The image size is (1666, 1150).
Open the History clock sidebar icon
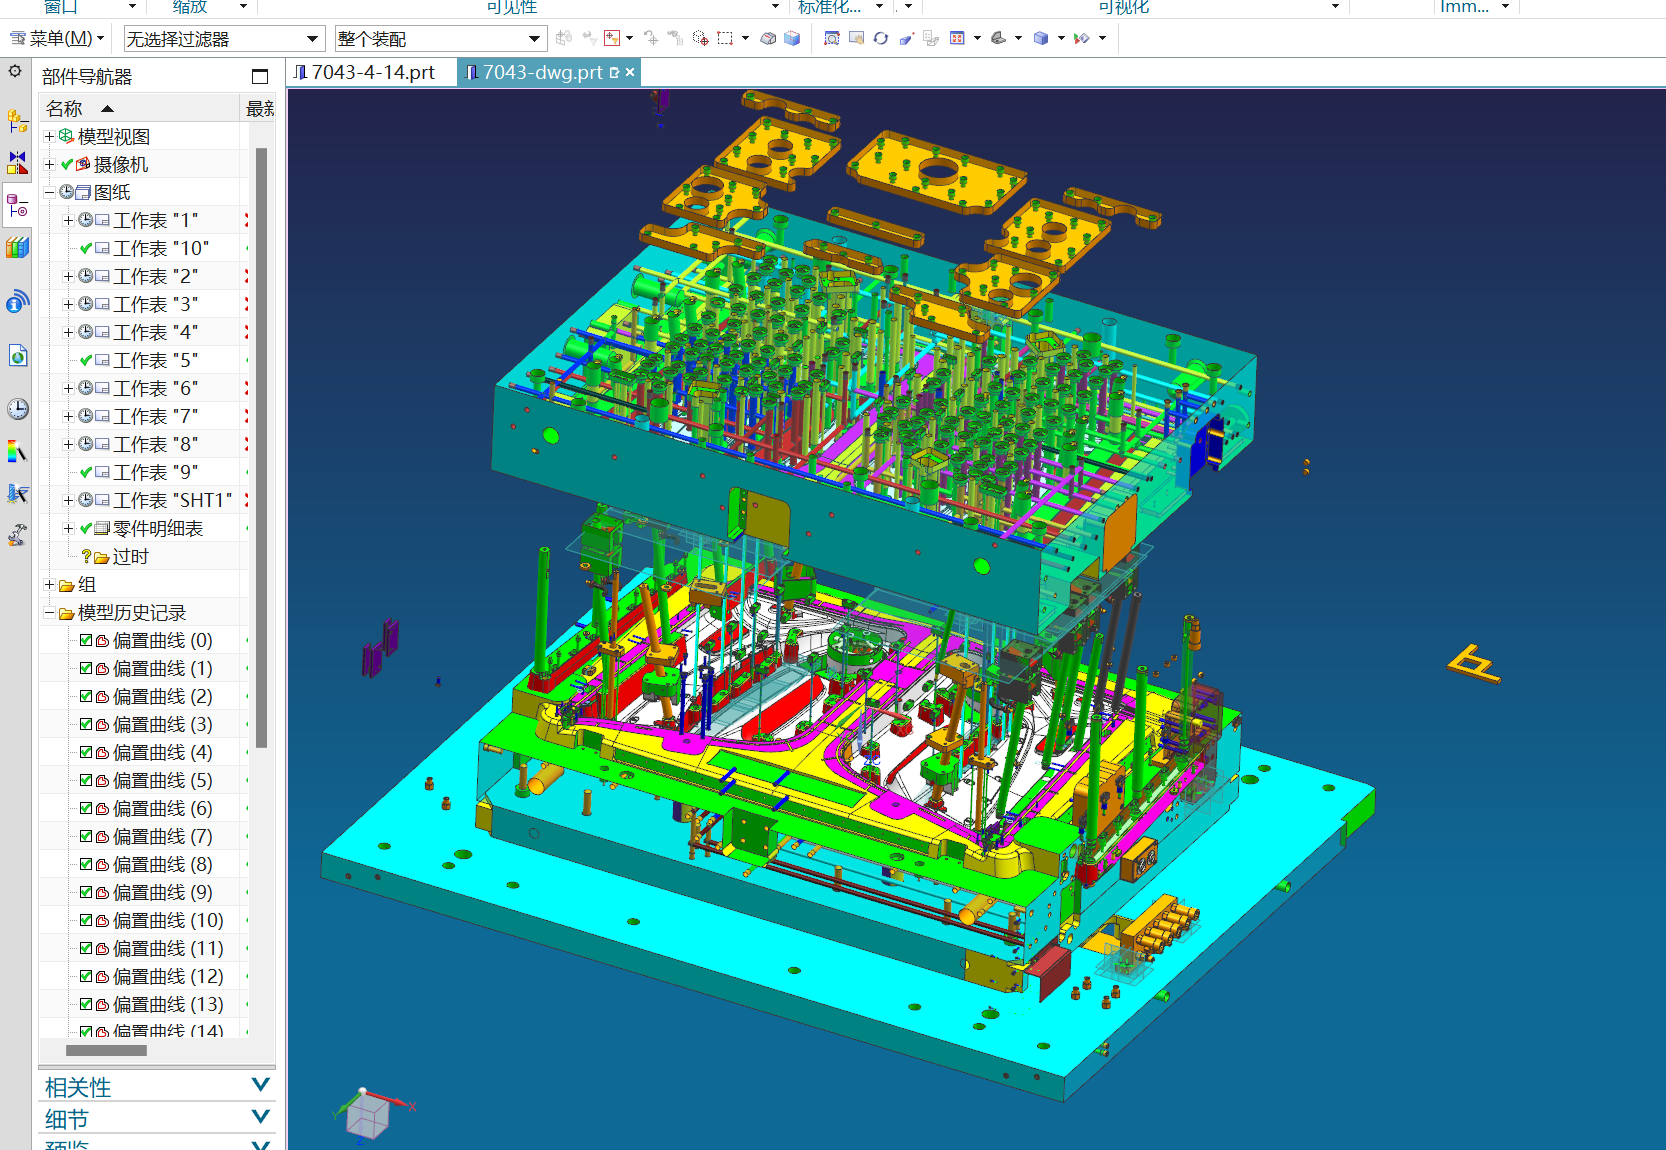point(17,408)
